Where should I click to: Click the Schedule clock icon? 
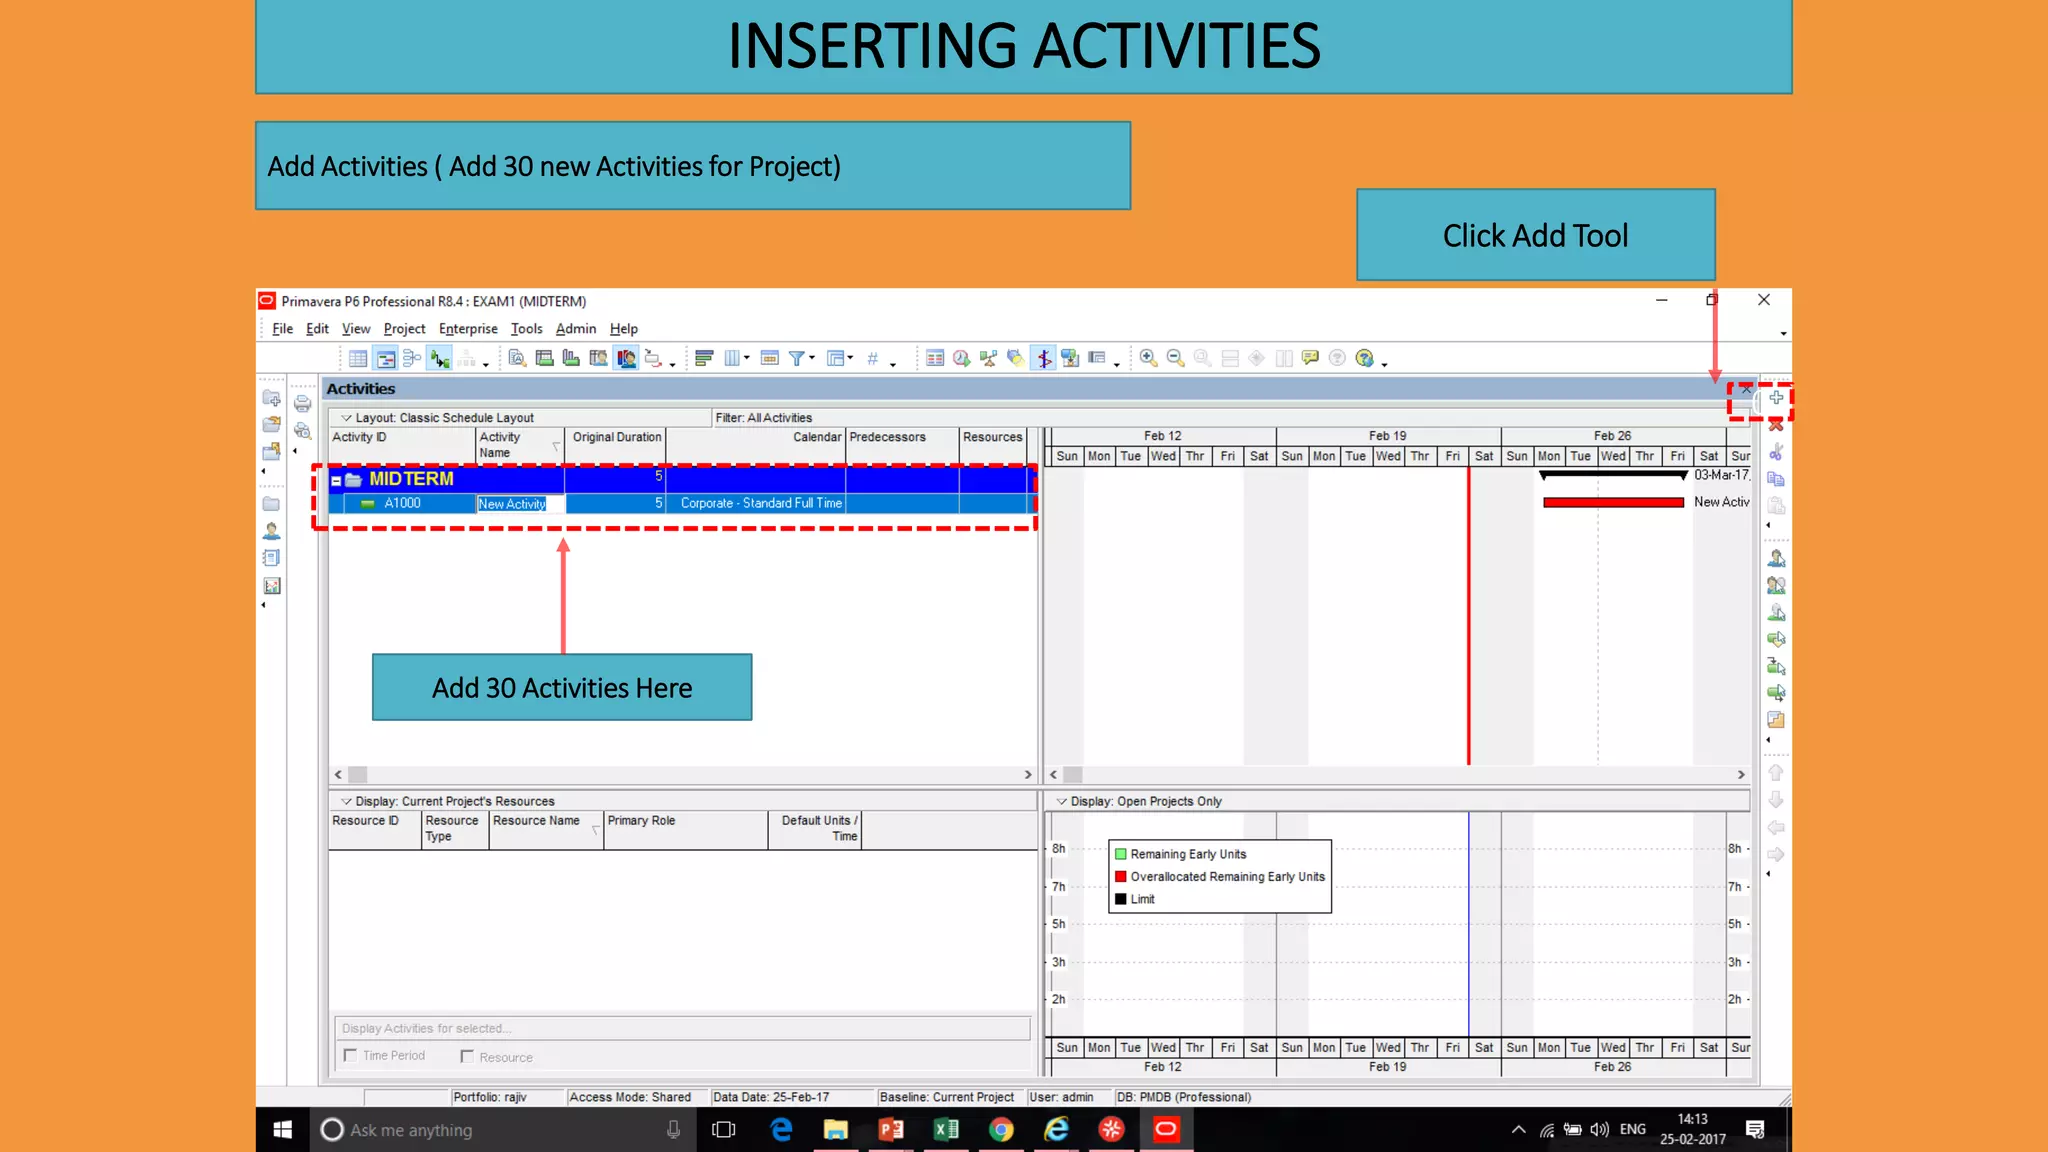[x=961, y=358]
